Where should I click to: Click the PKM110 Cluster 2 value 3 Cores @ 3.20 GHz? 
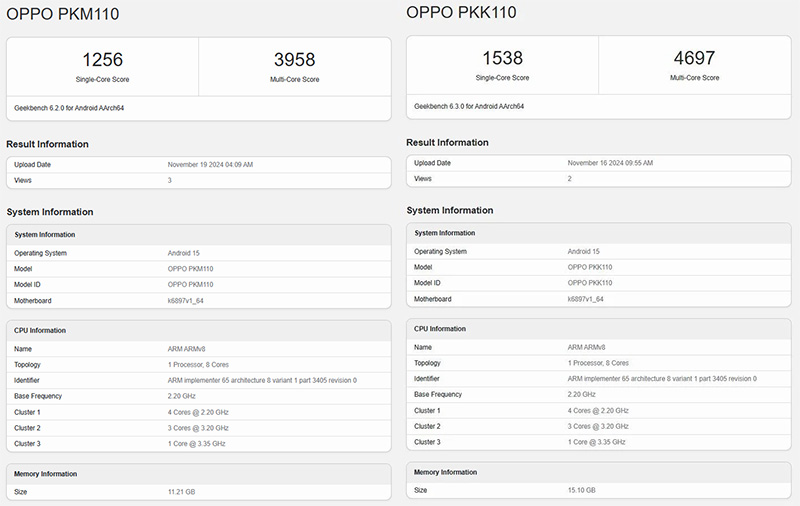(198, 428)
